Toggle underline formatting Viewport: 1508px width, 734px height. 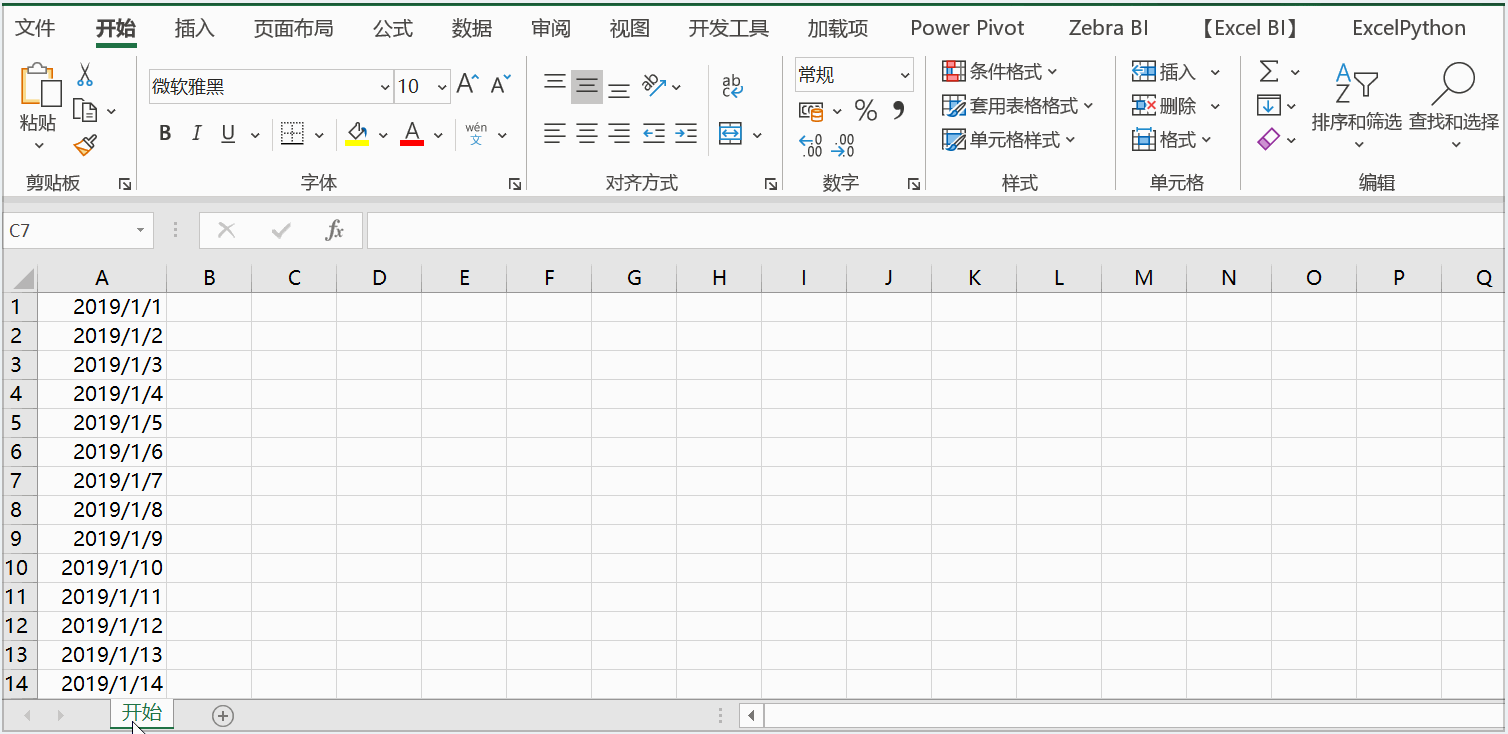click(x=228, y=133)
